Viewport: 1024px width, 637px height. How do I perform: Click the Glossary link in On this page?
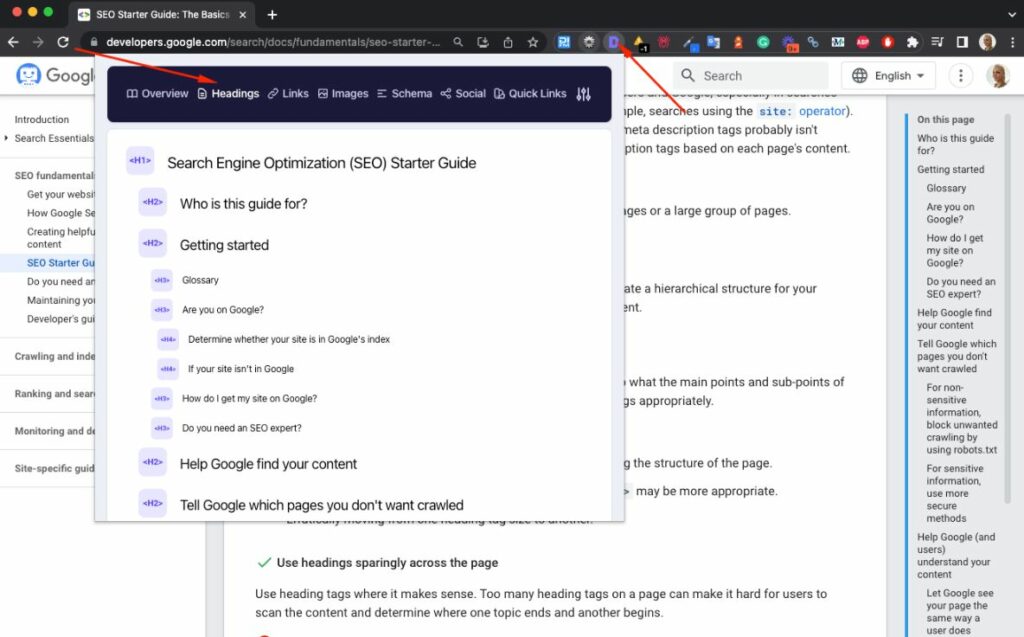(x=946, y=188)
